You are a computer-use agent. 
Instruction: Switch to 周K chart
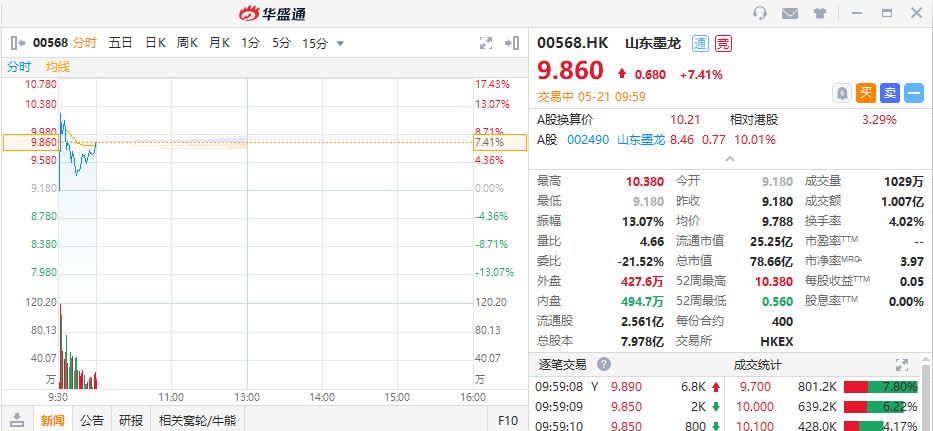point(187,43)
